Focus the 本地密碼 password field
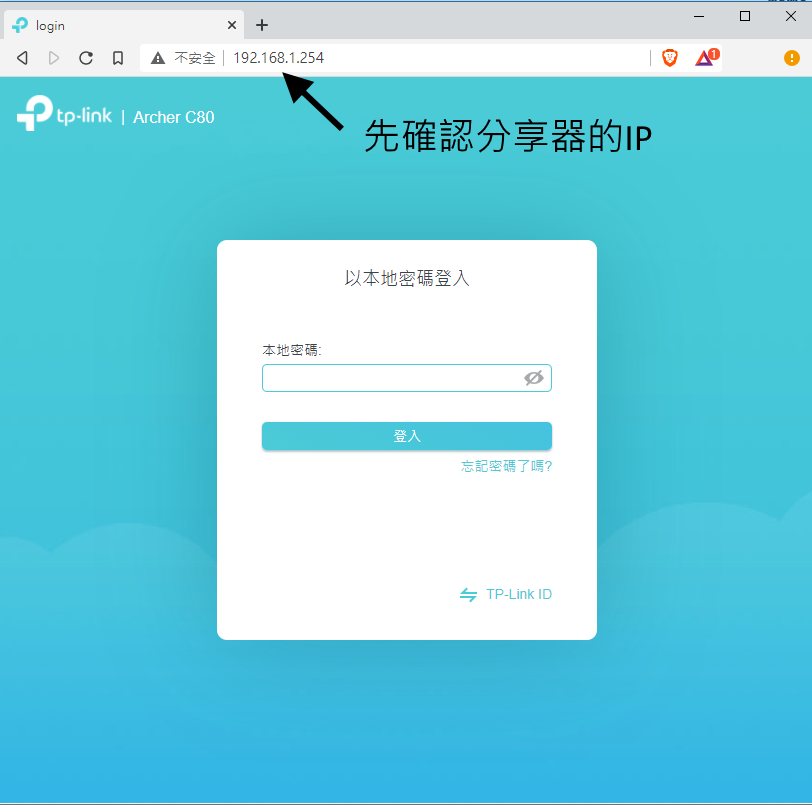Viewport: 812px width, 805px height. (407, 378)
